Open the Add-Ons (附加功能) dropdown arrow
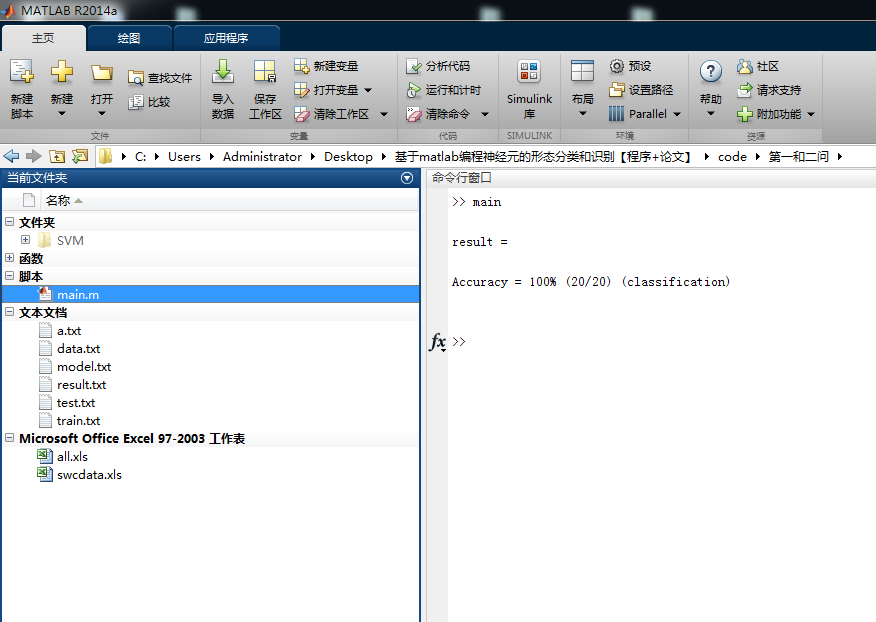 [x=811, y=114]
